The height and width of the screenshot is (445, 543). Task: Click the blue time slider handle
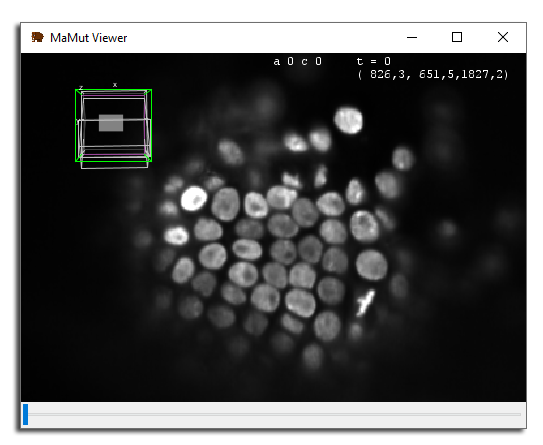tap(25, 414)
